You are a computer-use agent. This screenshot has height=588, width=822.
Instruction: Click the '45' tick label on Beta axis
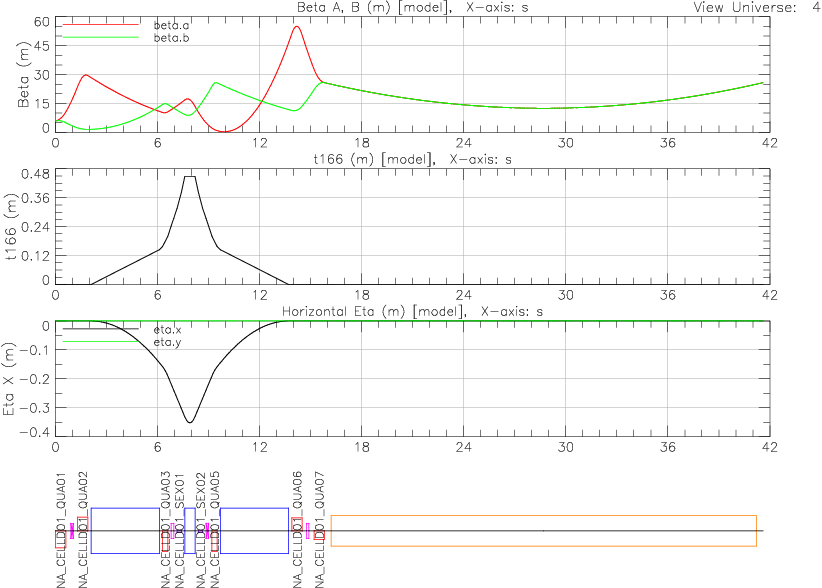pyautogui.click(x=41, y=46)
